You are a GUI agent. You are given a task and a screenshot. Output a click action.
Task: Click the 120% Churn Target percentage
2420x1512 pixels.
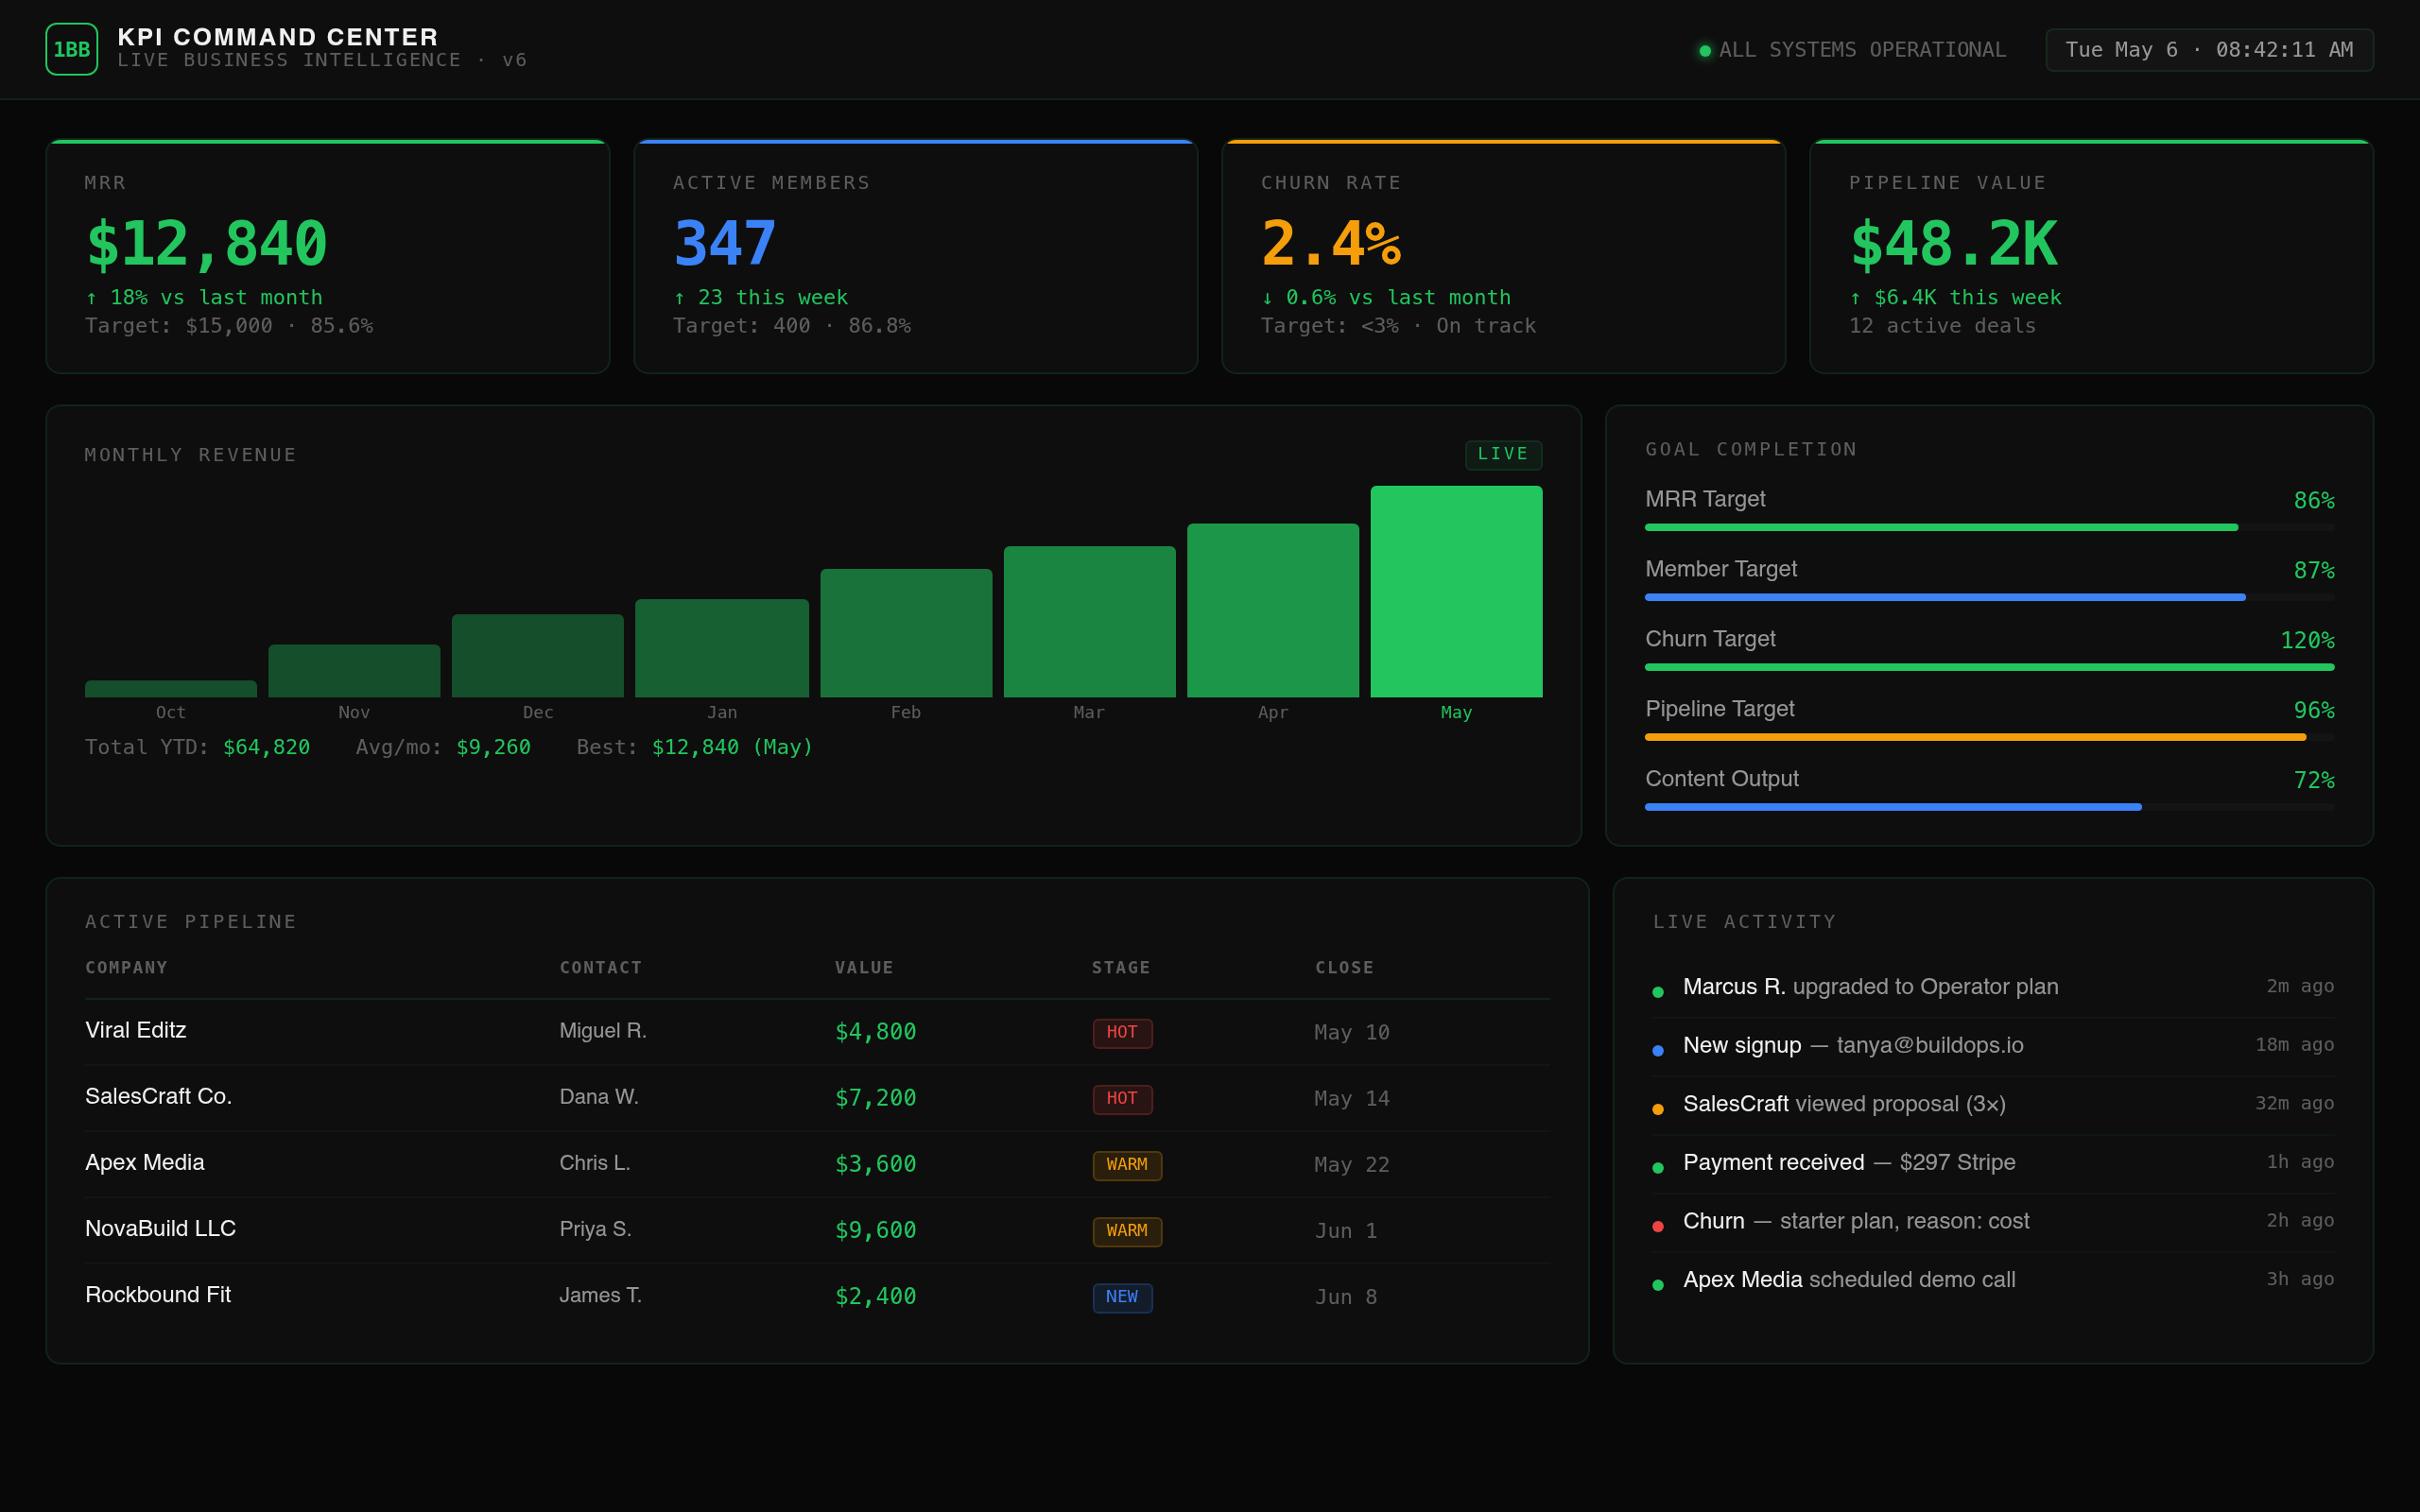pos(2307,640)
